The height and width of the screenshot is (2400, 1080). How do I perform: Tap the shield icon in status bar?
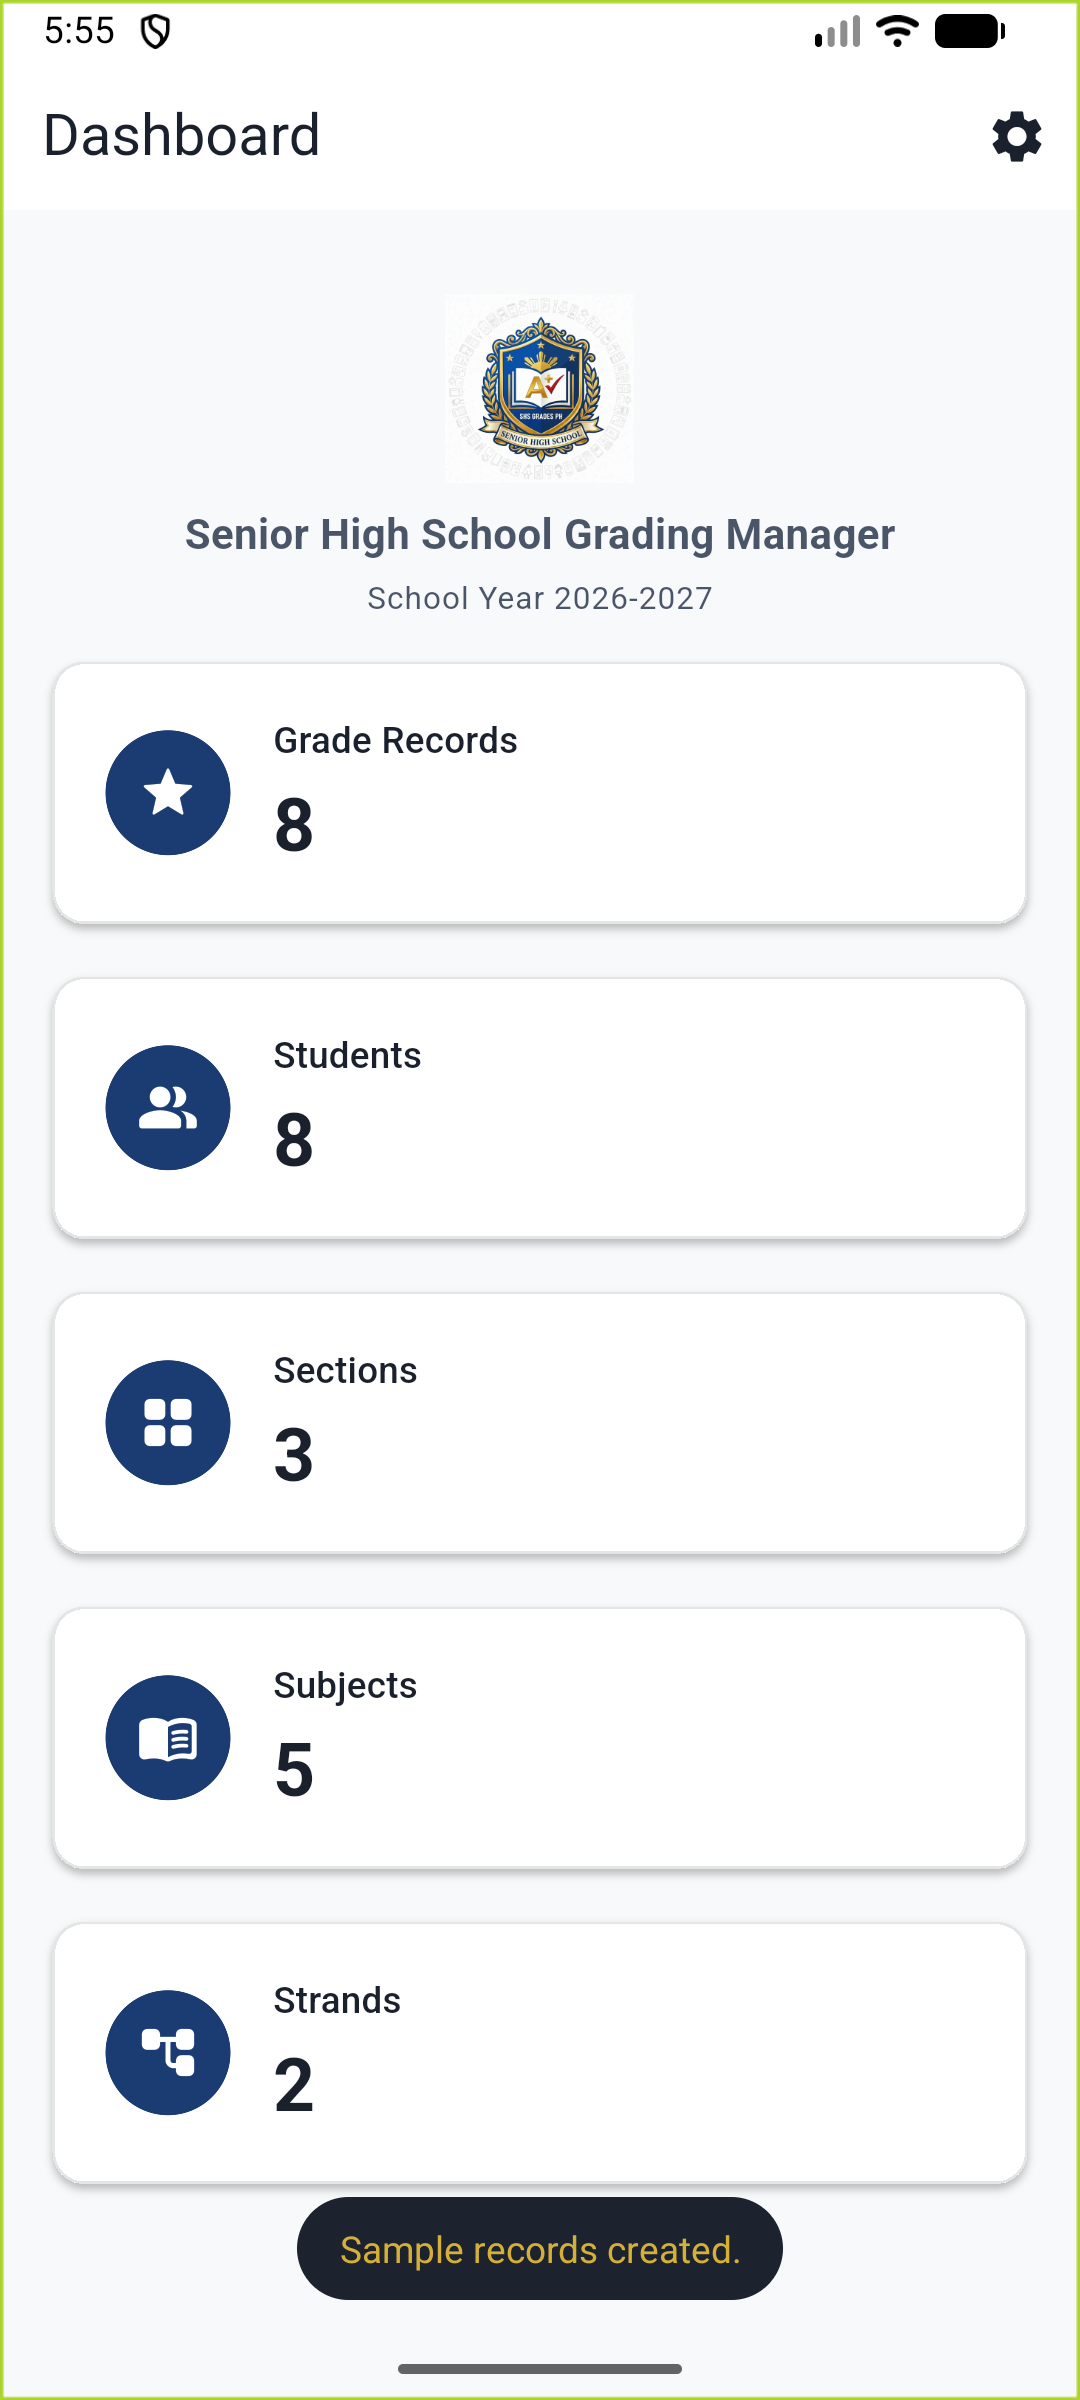(155, 32)
